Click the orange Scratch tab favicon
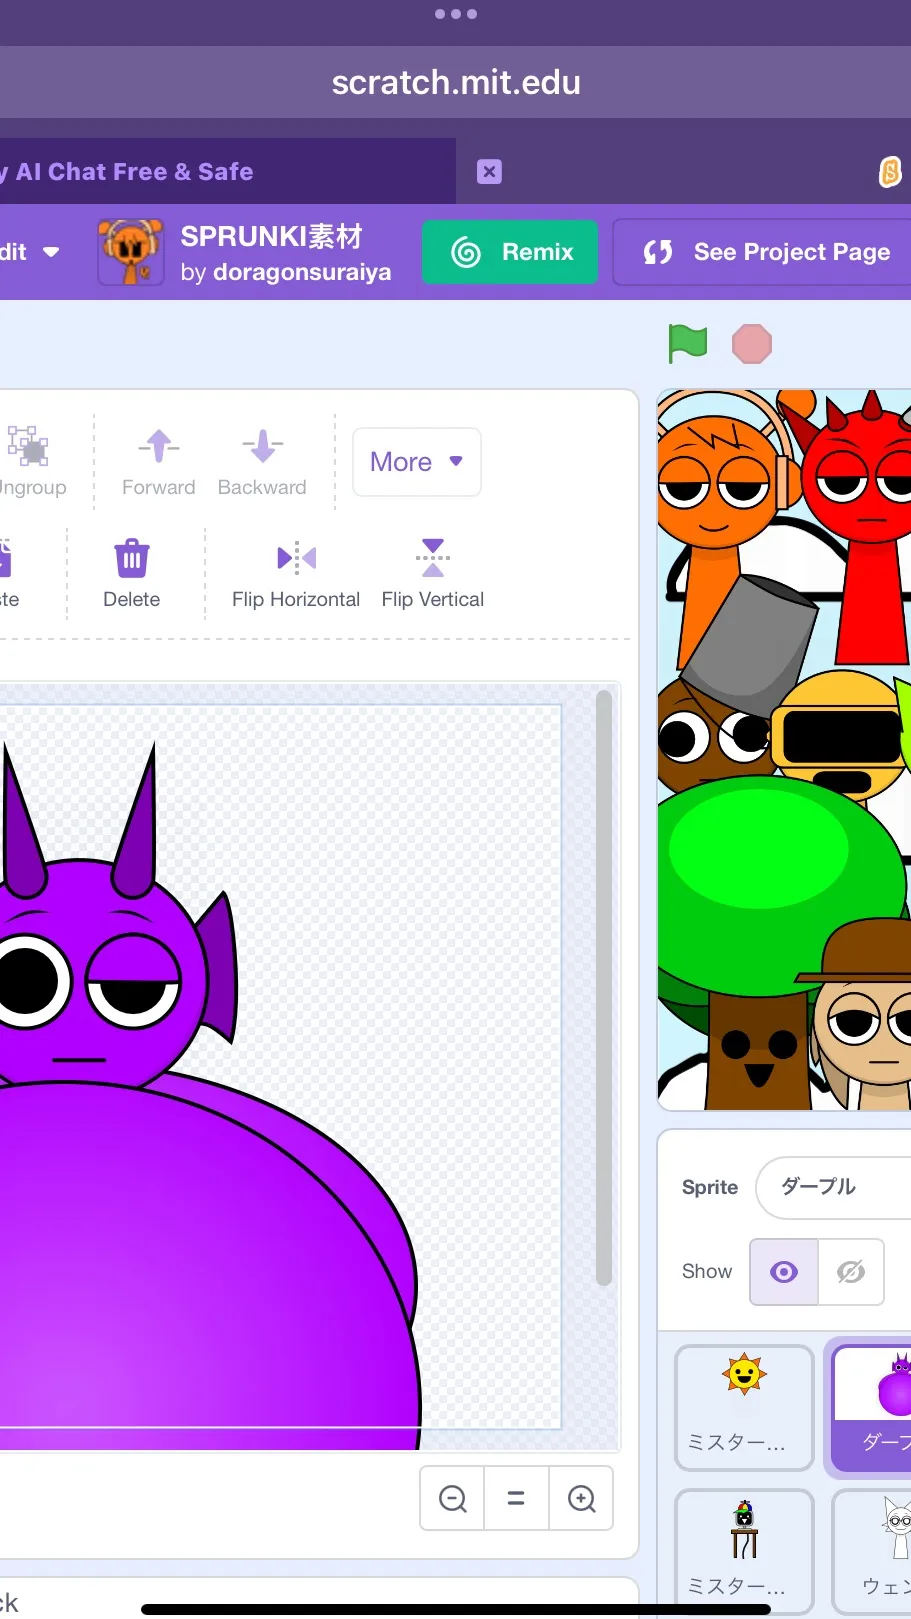Image resolution: width=911 pixels, height=1619 pixels. (x=890, y=172)
